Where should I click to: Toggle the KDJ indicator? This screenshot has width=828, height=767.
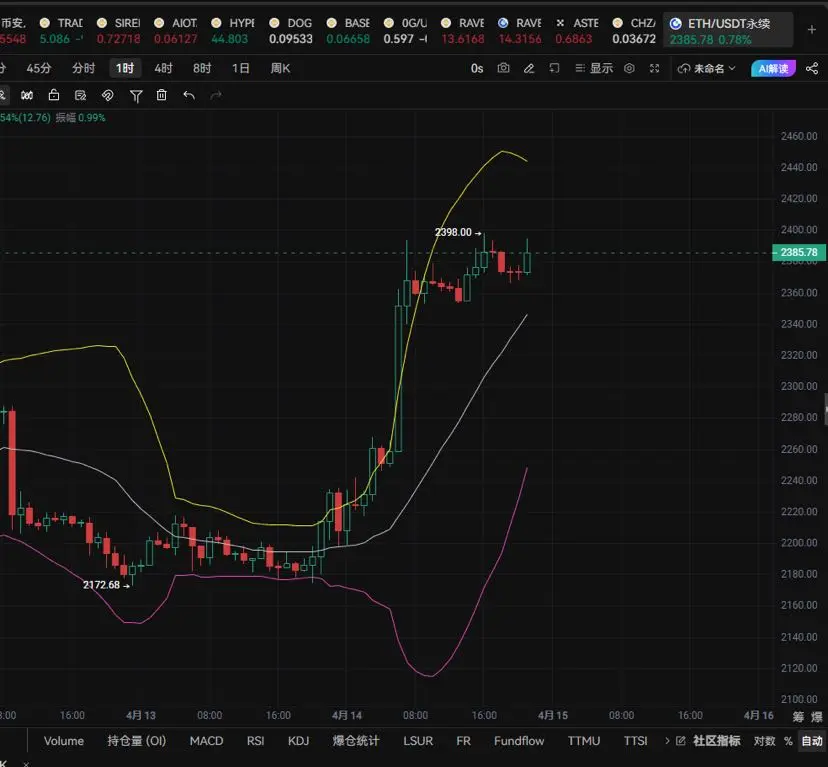tap(298, 741)
